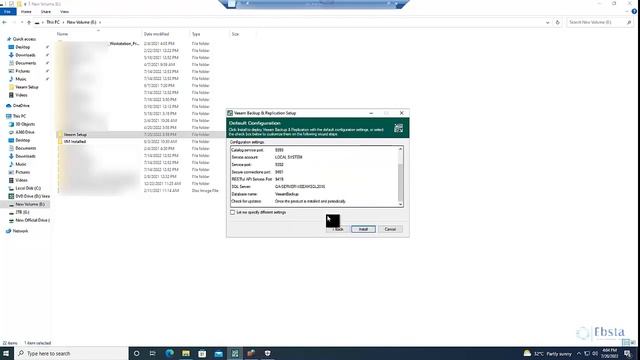Select Network in navigation pane
The height and width of the screenshot is (360, 640).
coord(20,231)
